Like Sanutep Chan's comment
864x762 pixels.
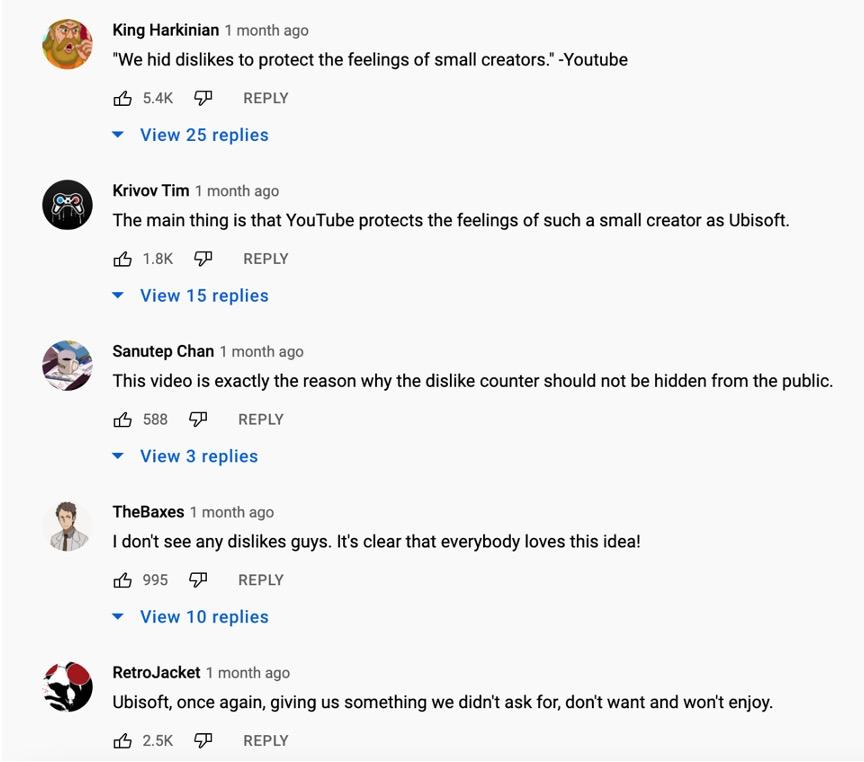click(123, 420)
